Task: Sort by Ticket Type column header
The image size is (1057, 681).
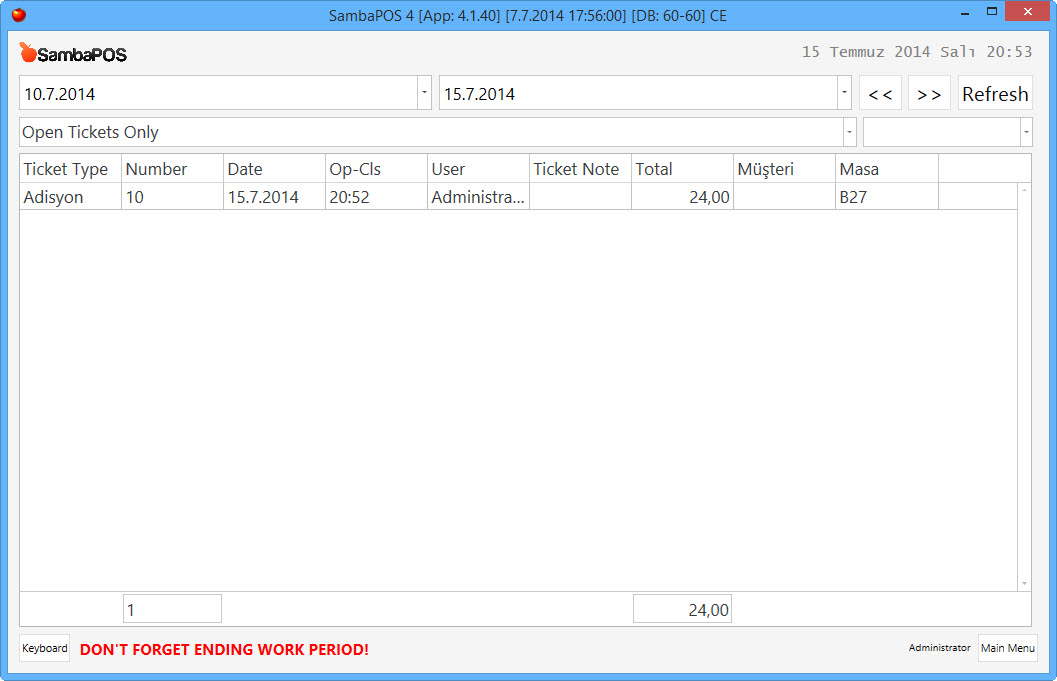Action: [x=66, y=169]
